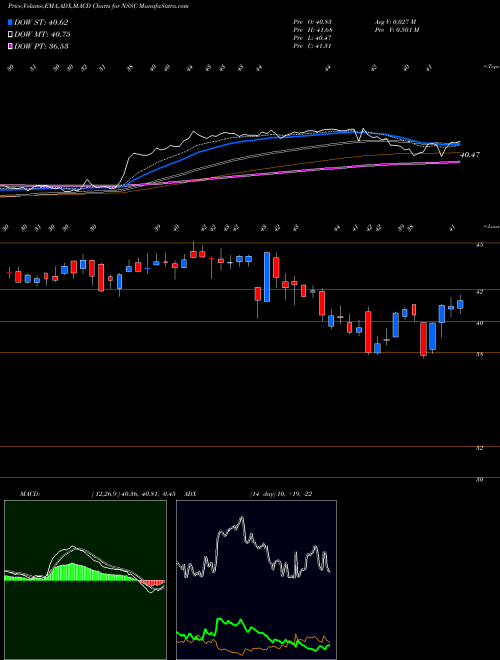Click the 'Pre O' open price value

click(x=313, y=22)
